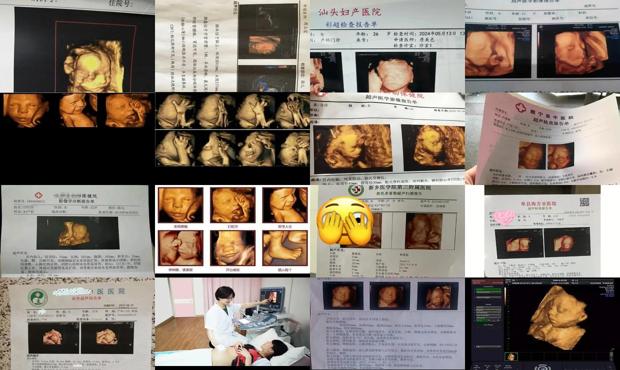This screenshot has width=620, height=370.
Task: Click the 汕头妇产医院 red heading
Action: (350, 12)
